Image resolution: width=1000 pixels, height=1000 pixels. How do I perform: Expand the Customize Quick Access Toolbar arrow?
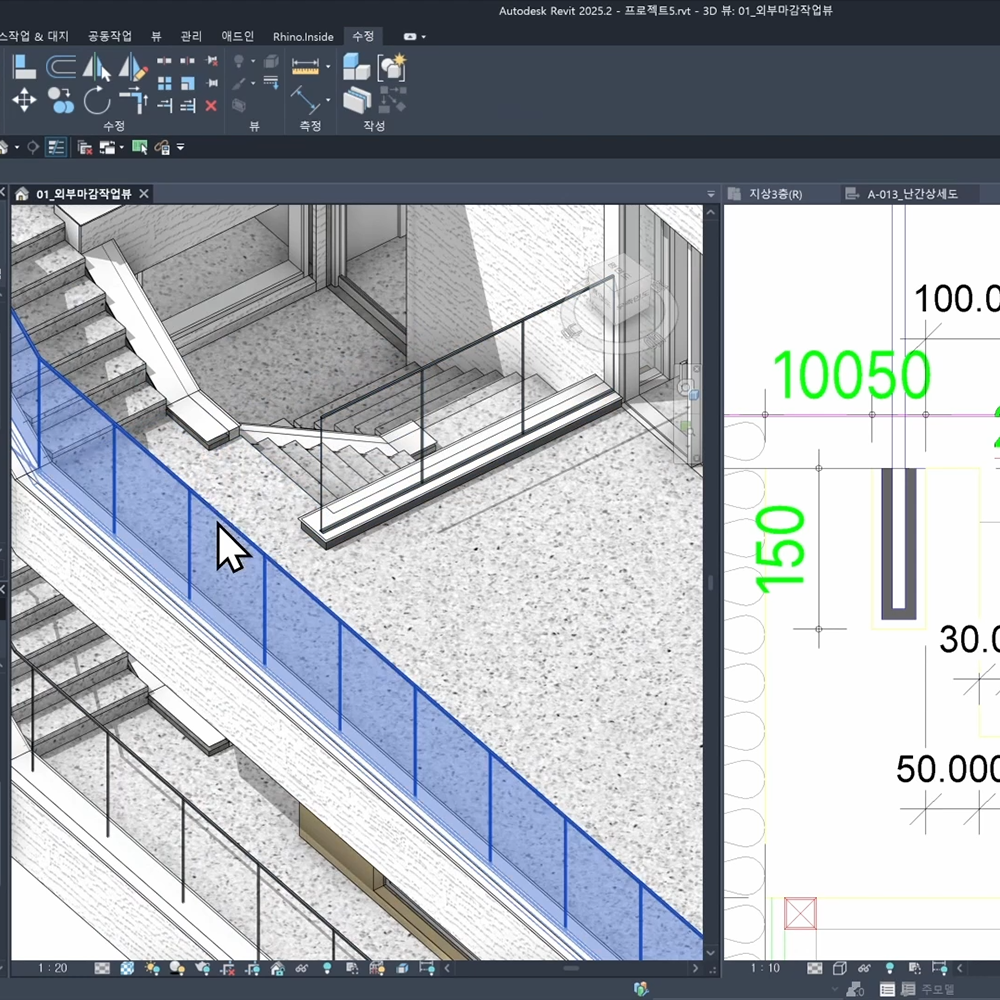click(x=181, y=147)
